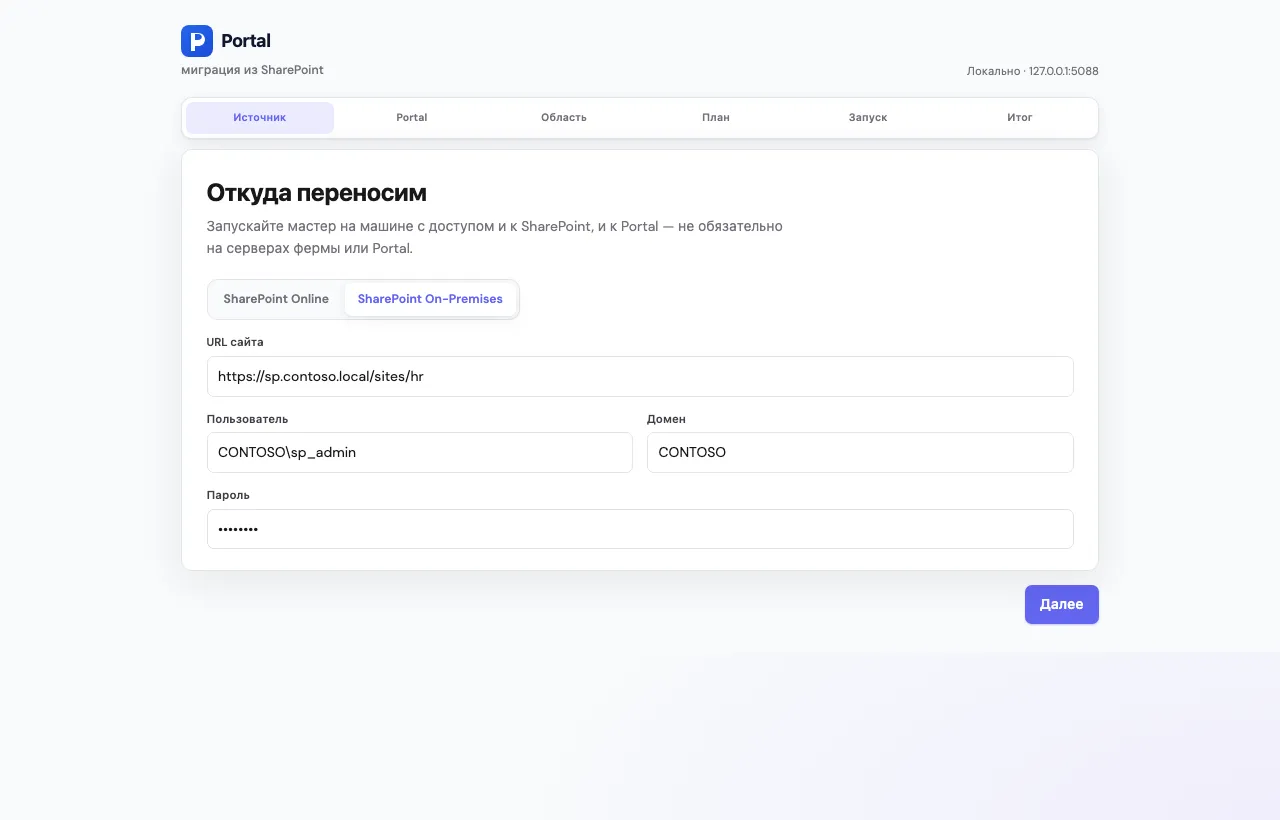Choose SharePoint Online source type
This screenshot has width=1280, height=820.
[276, 299]
